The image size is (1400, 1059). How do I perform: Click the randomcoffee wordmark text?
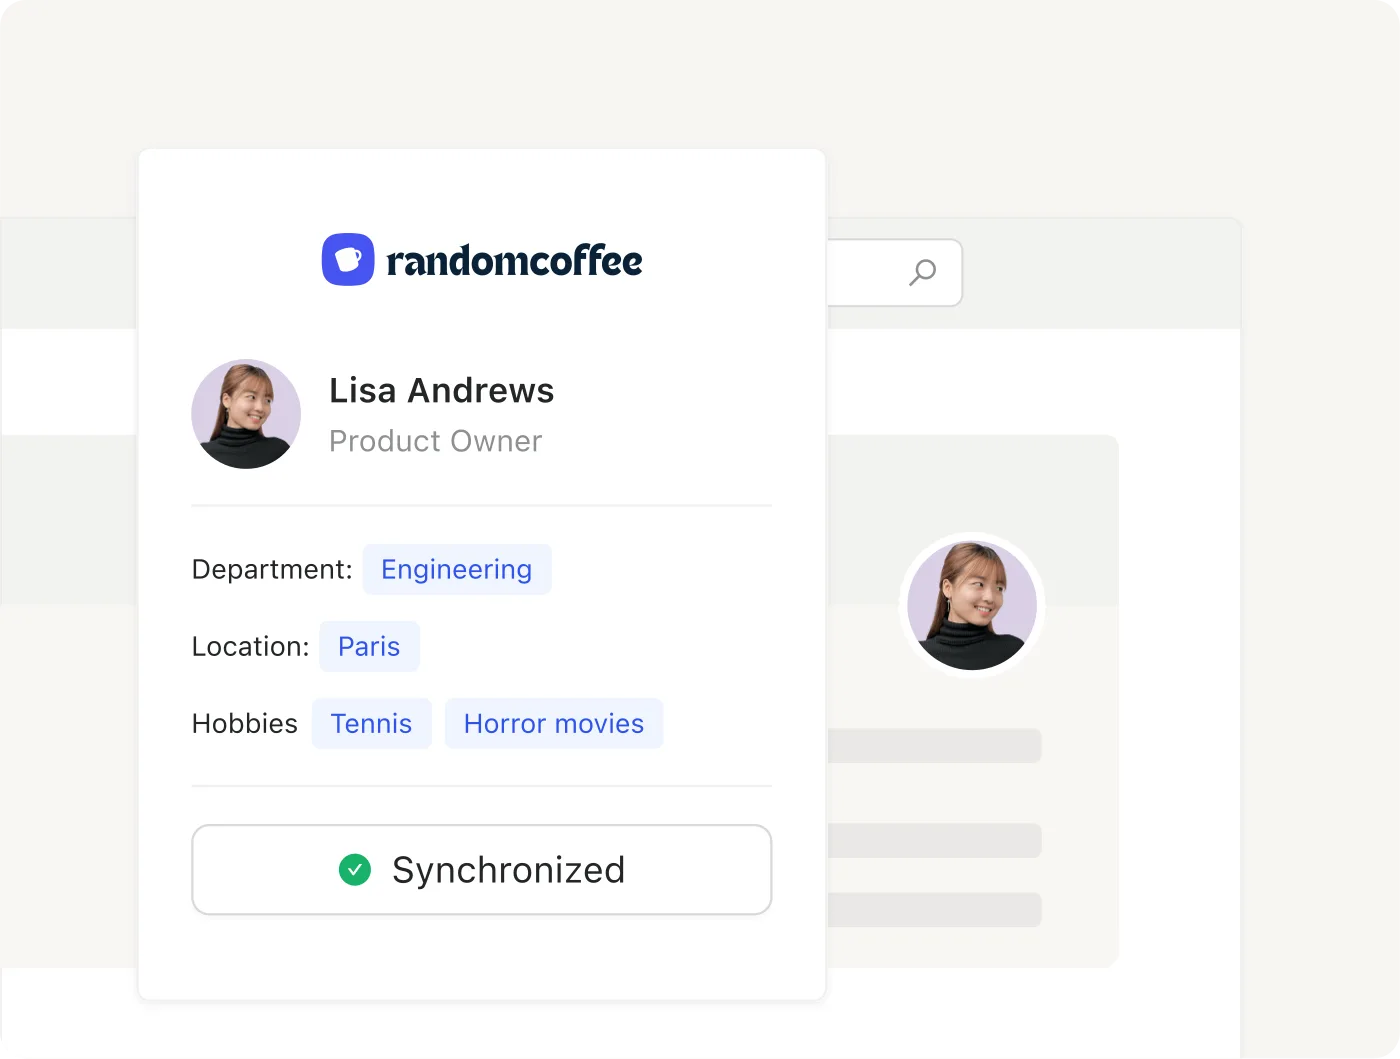click(515, 261)
